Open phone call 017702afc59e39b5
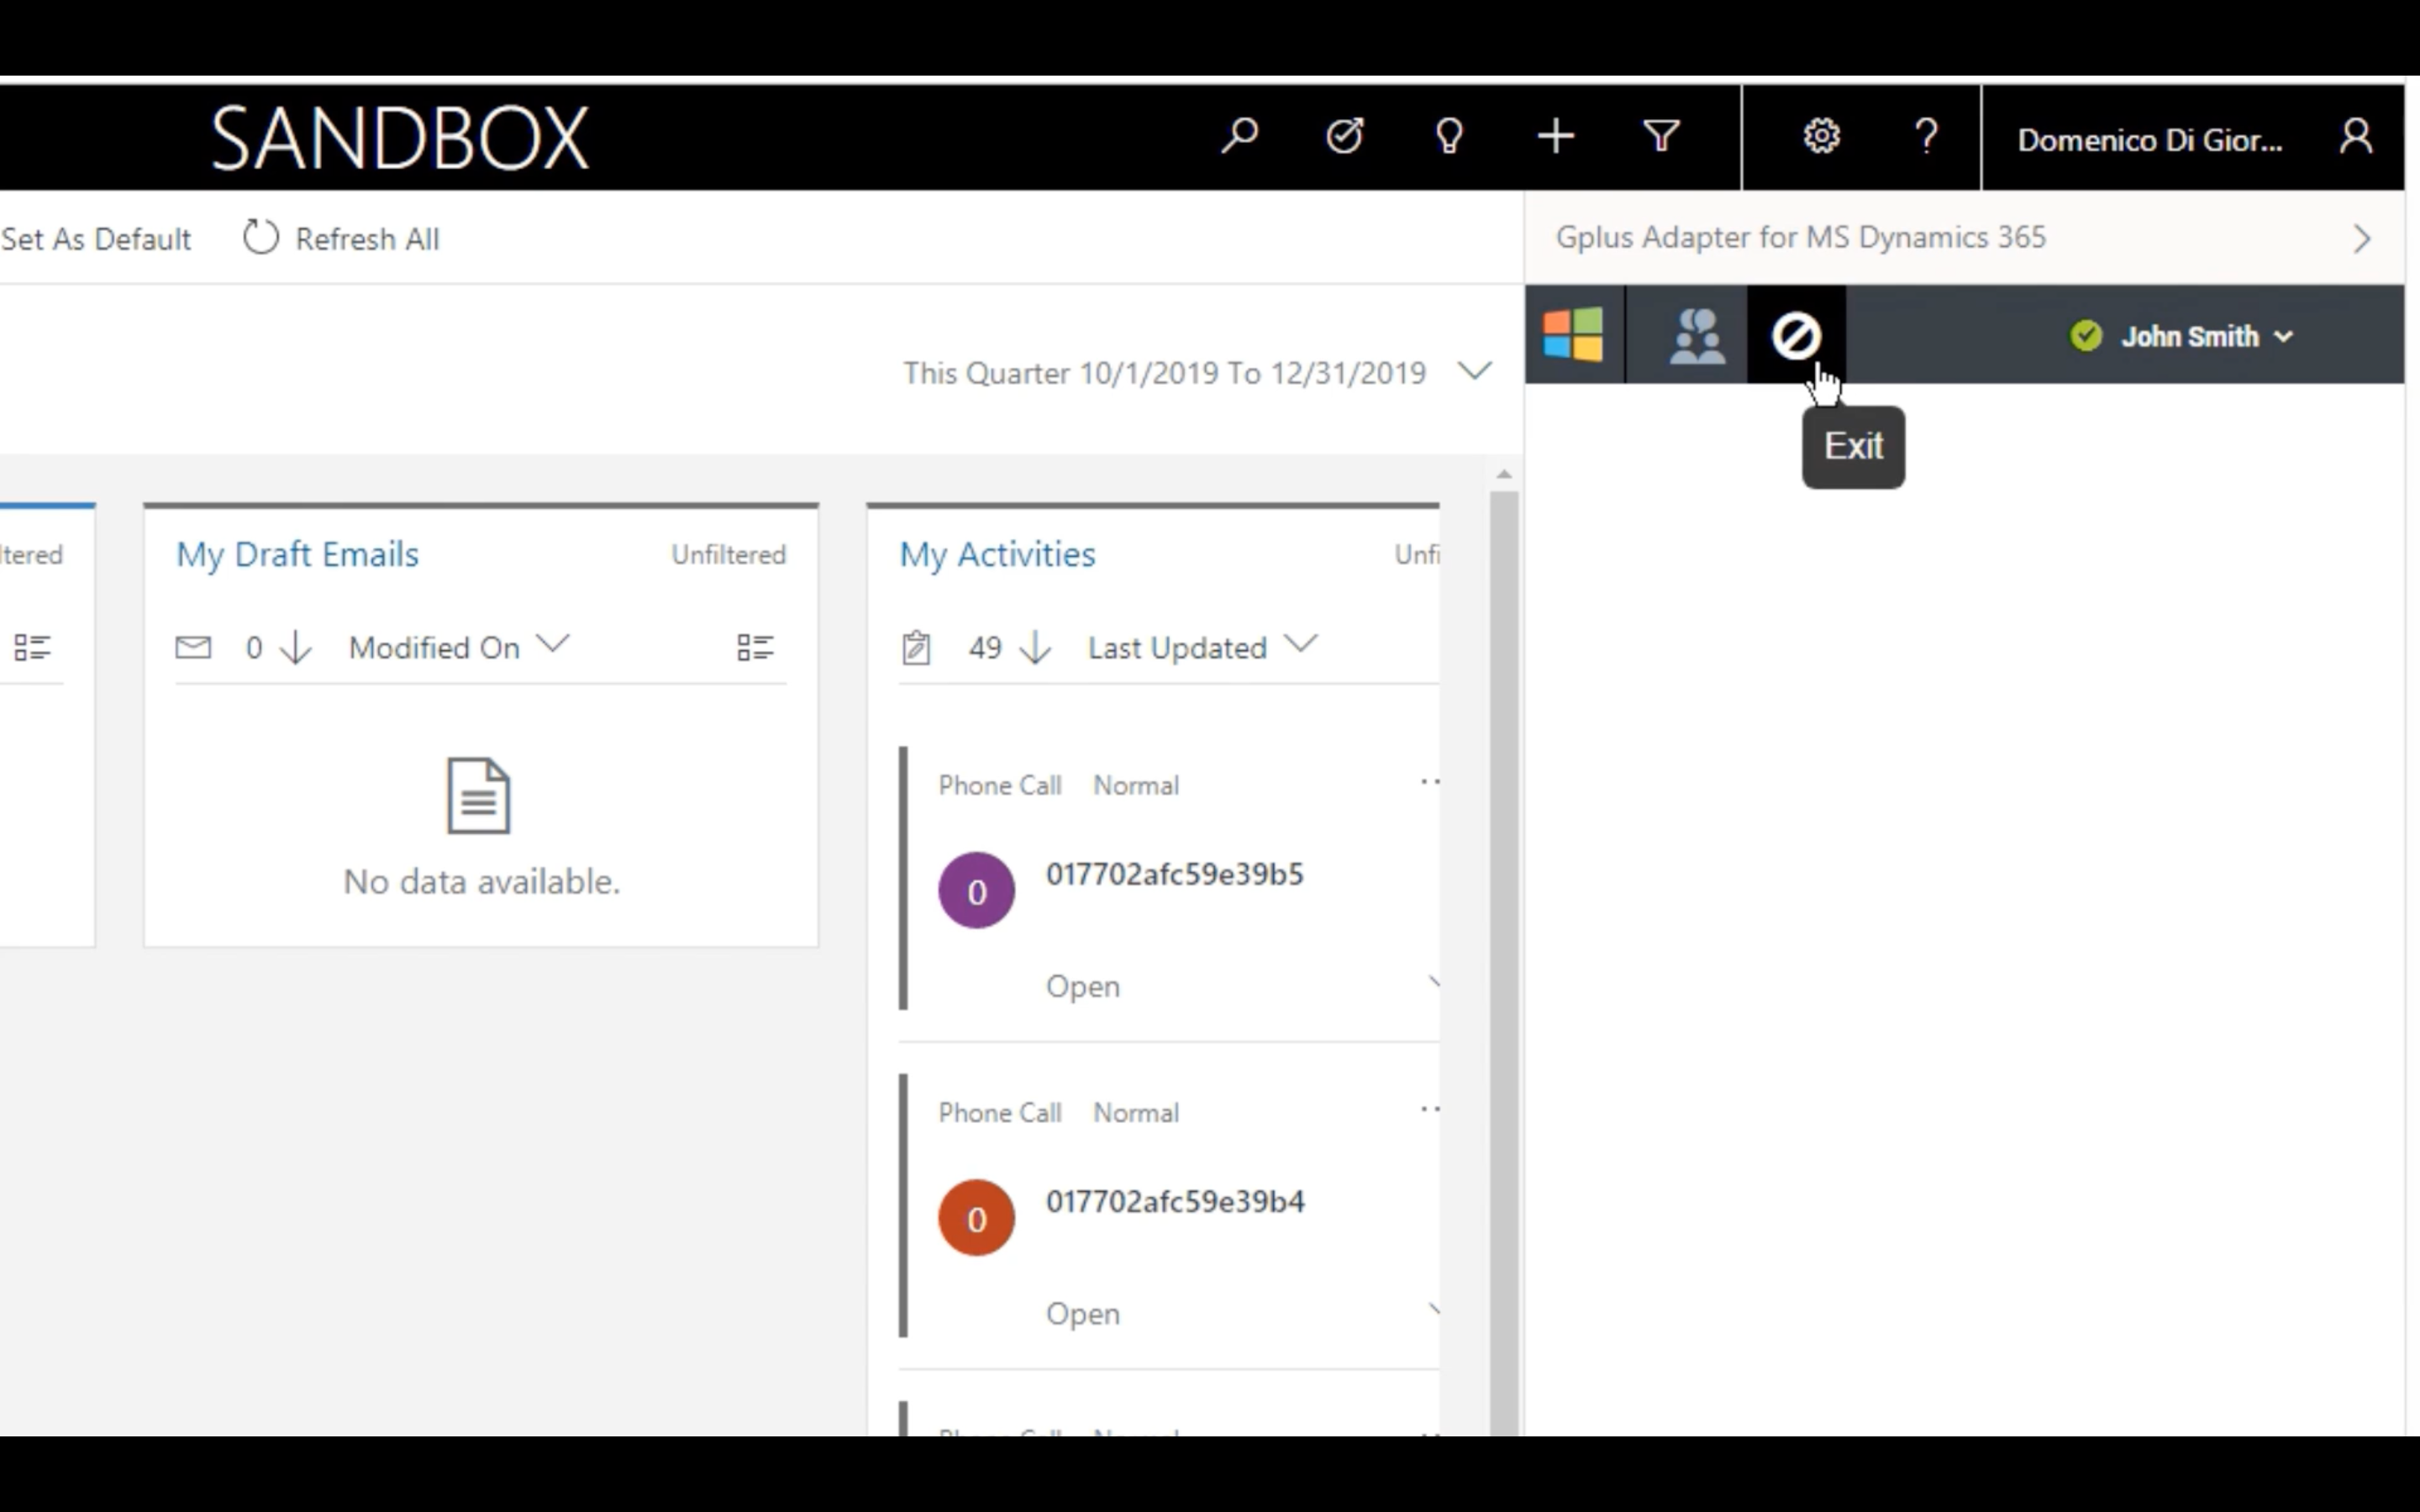This screenshot has height=1512, width=2420. 1174,874
